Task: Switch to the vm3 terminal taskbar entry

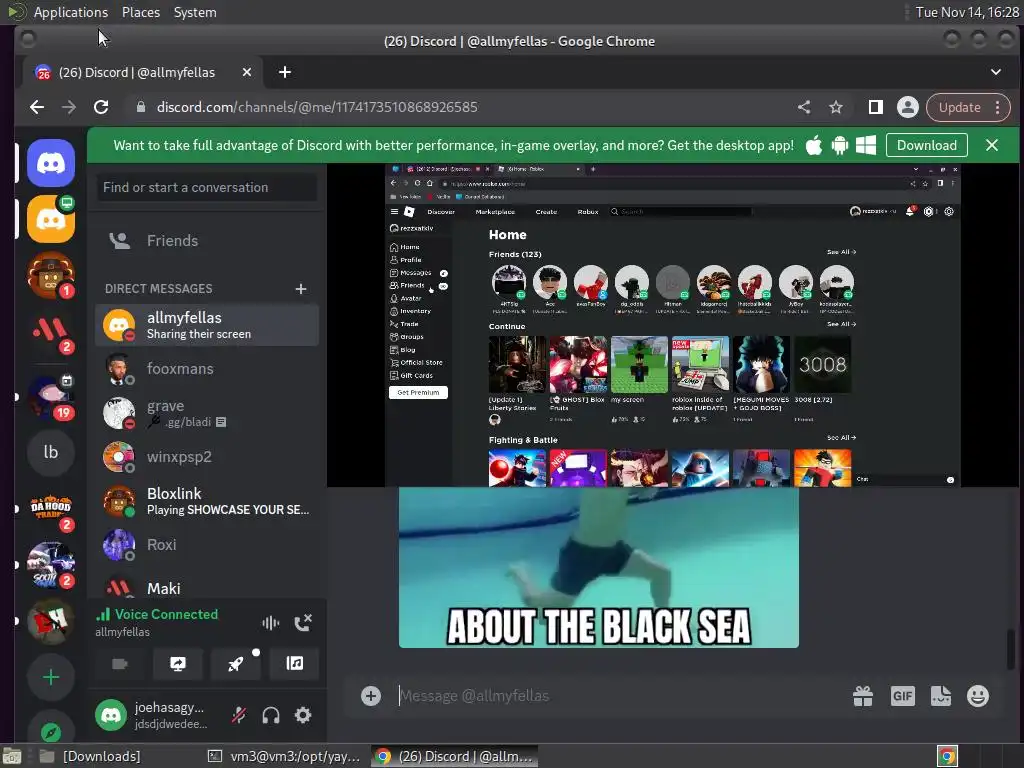Action: pos(284,757)
